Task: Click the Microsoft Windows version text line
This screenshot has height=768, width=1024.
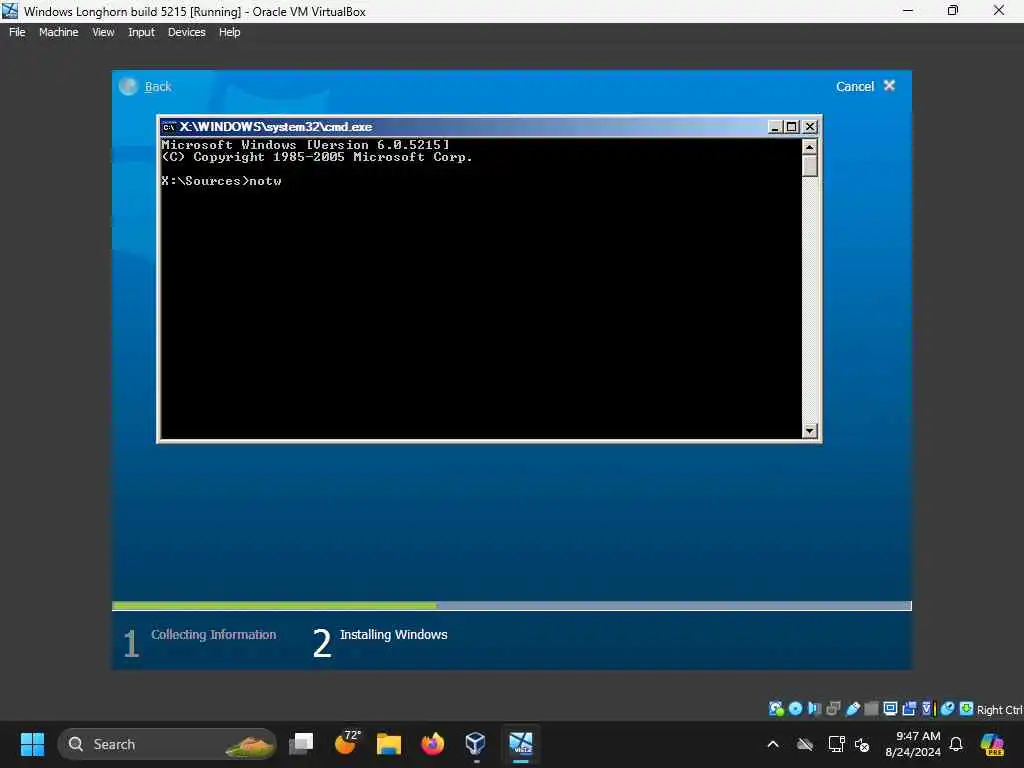Action: [x=305, y=145]
